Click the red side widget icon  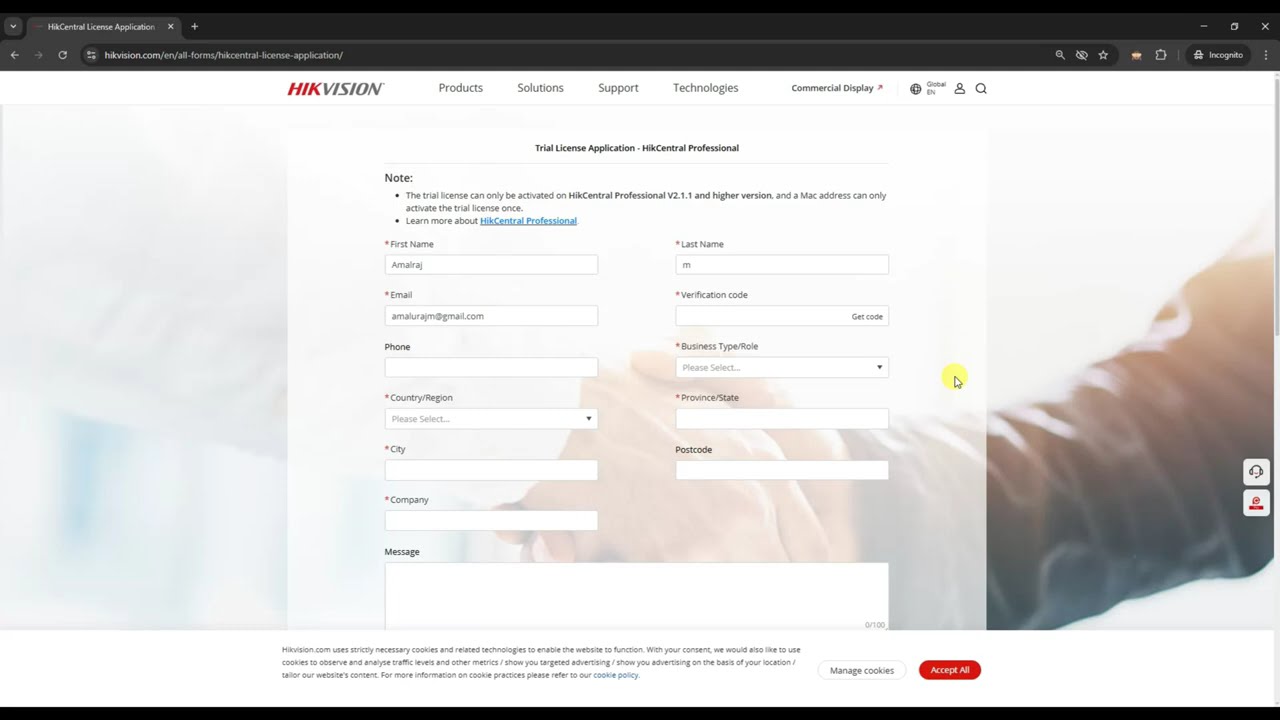1257,503
